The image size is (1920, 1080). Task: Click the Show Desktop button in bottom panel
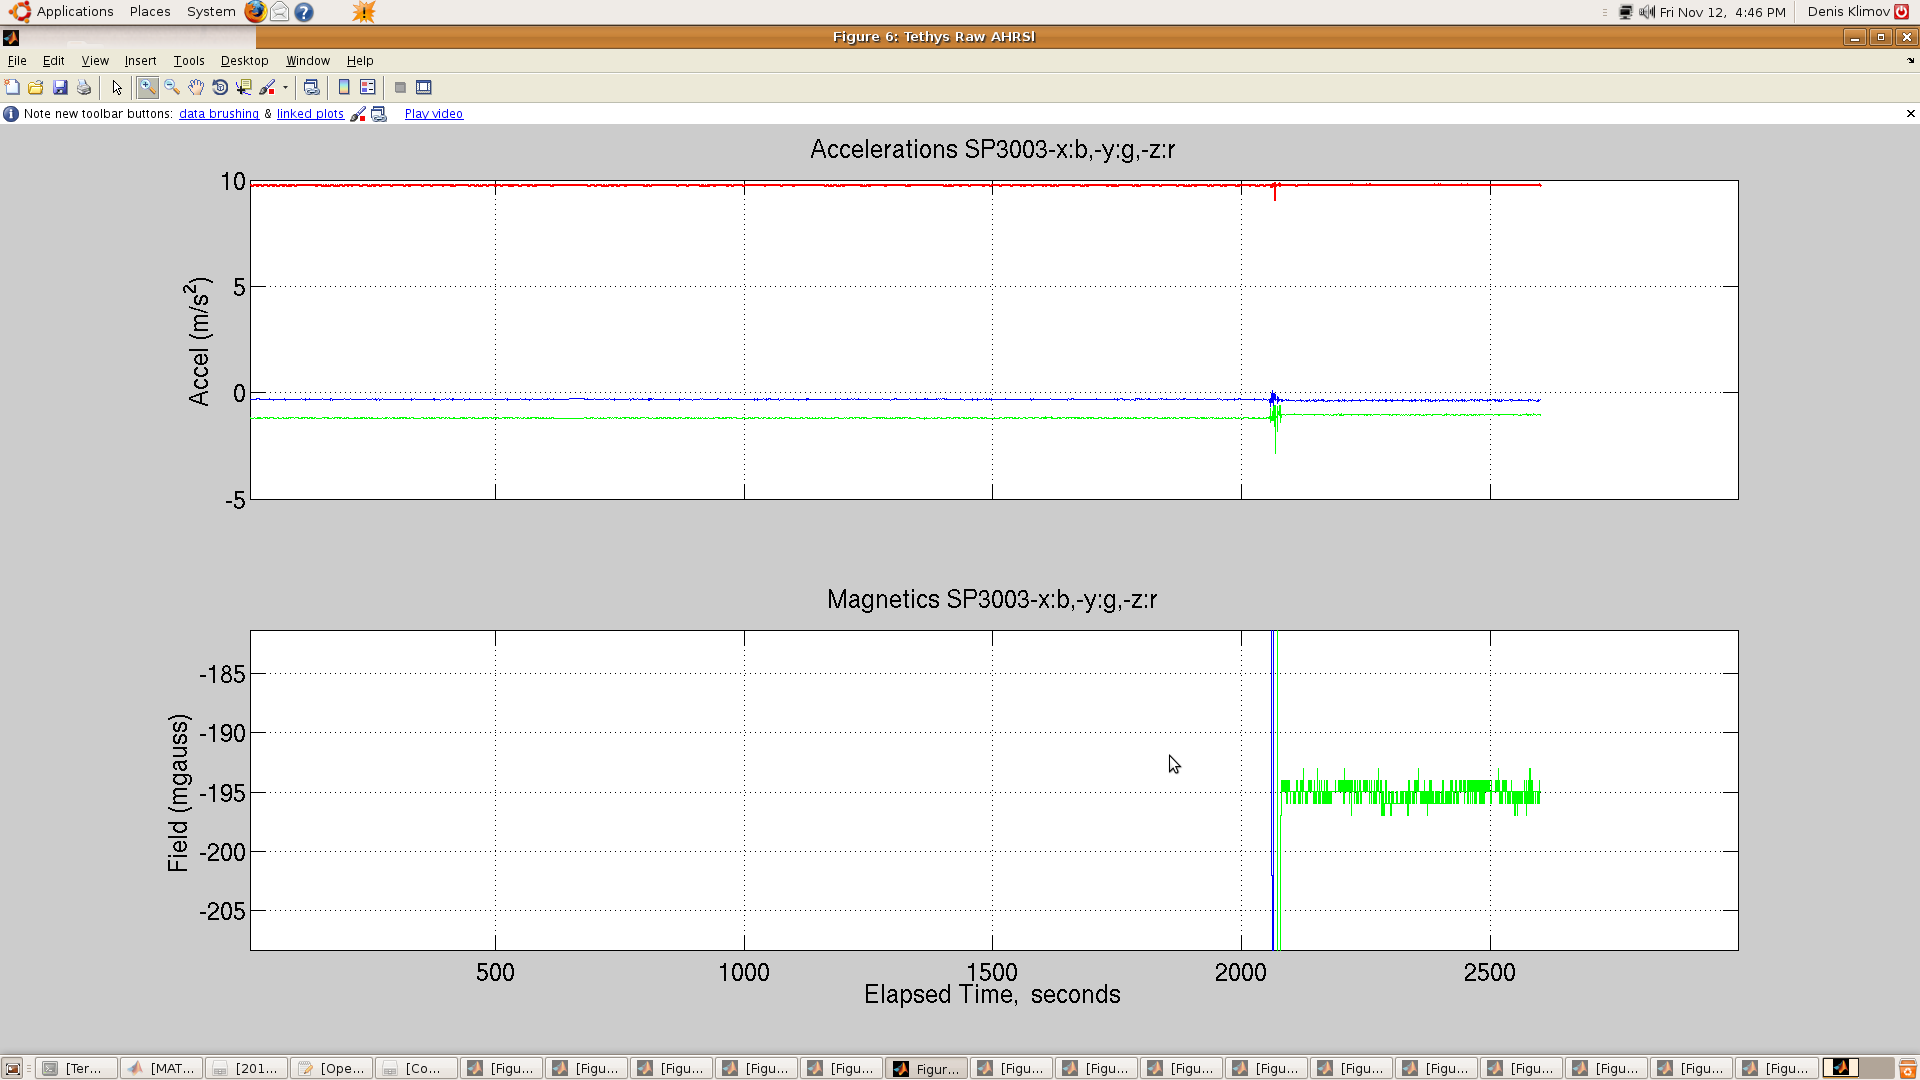click(13, 1069)
